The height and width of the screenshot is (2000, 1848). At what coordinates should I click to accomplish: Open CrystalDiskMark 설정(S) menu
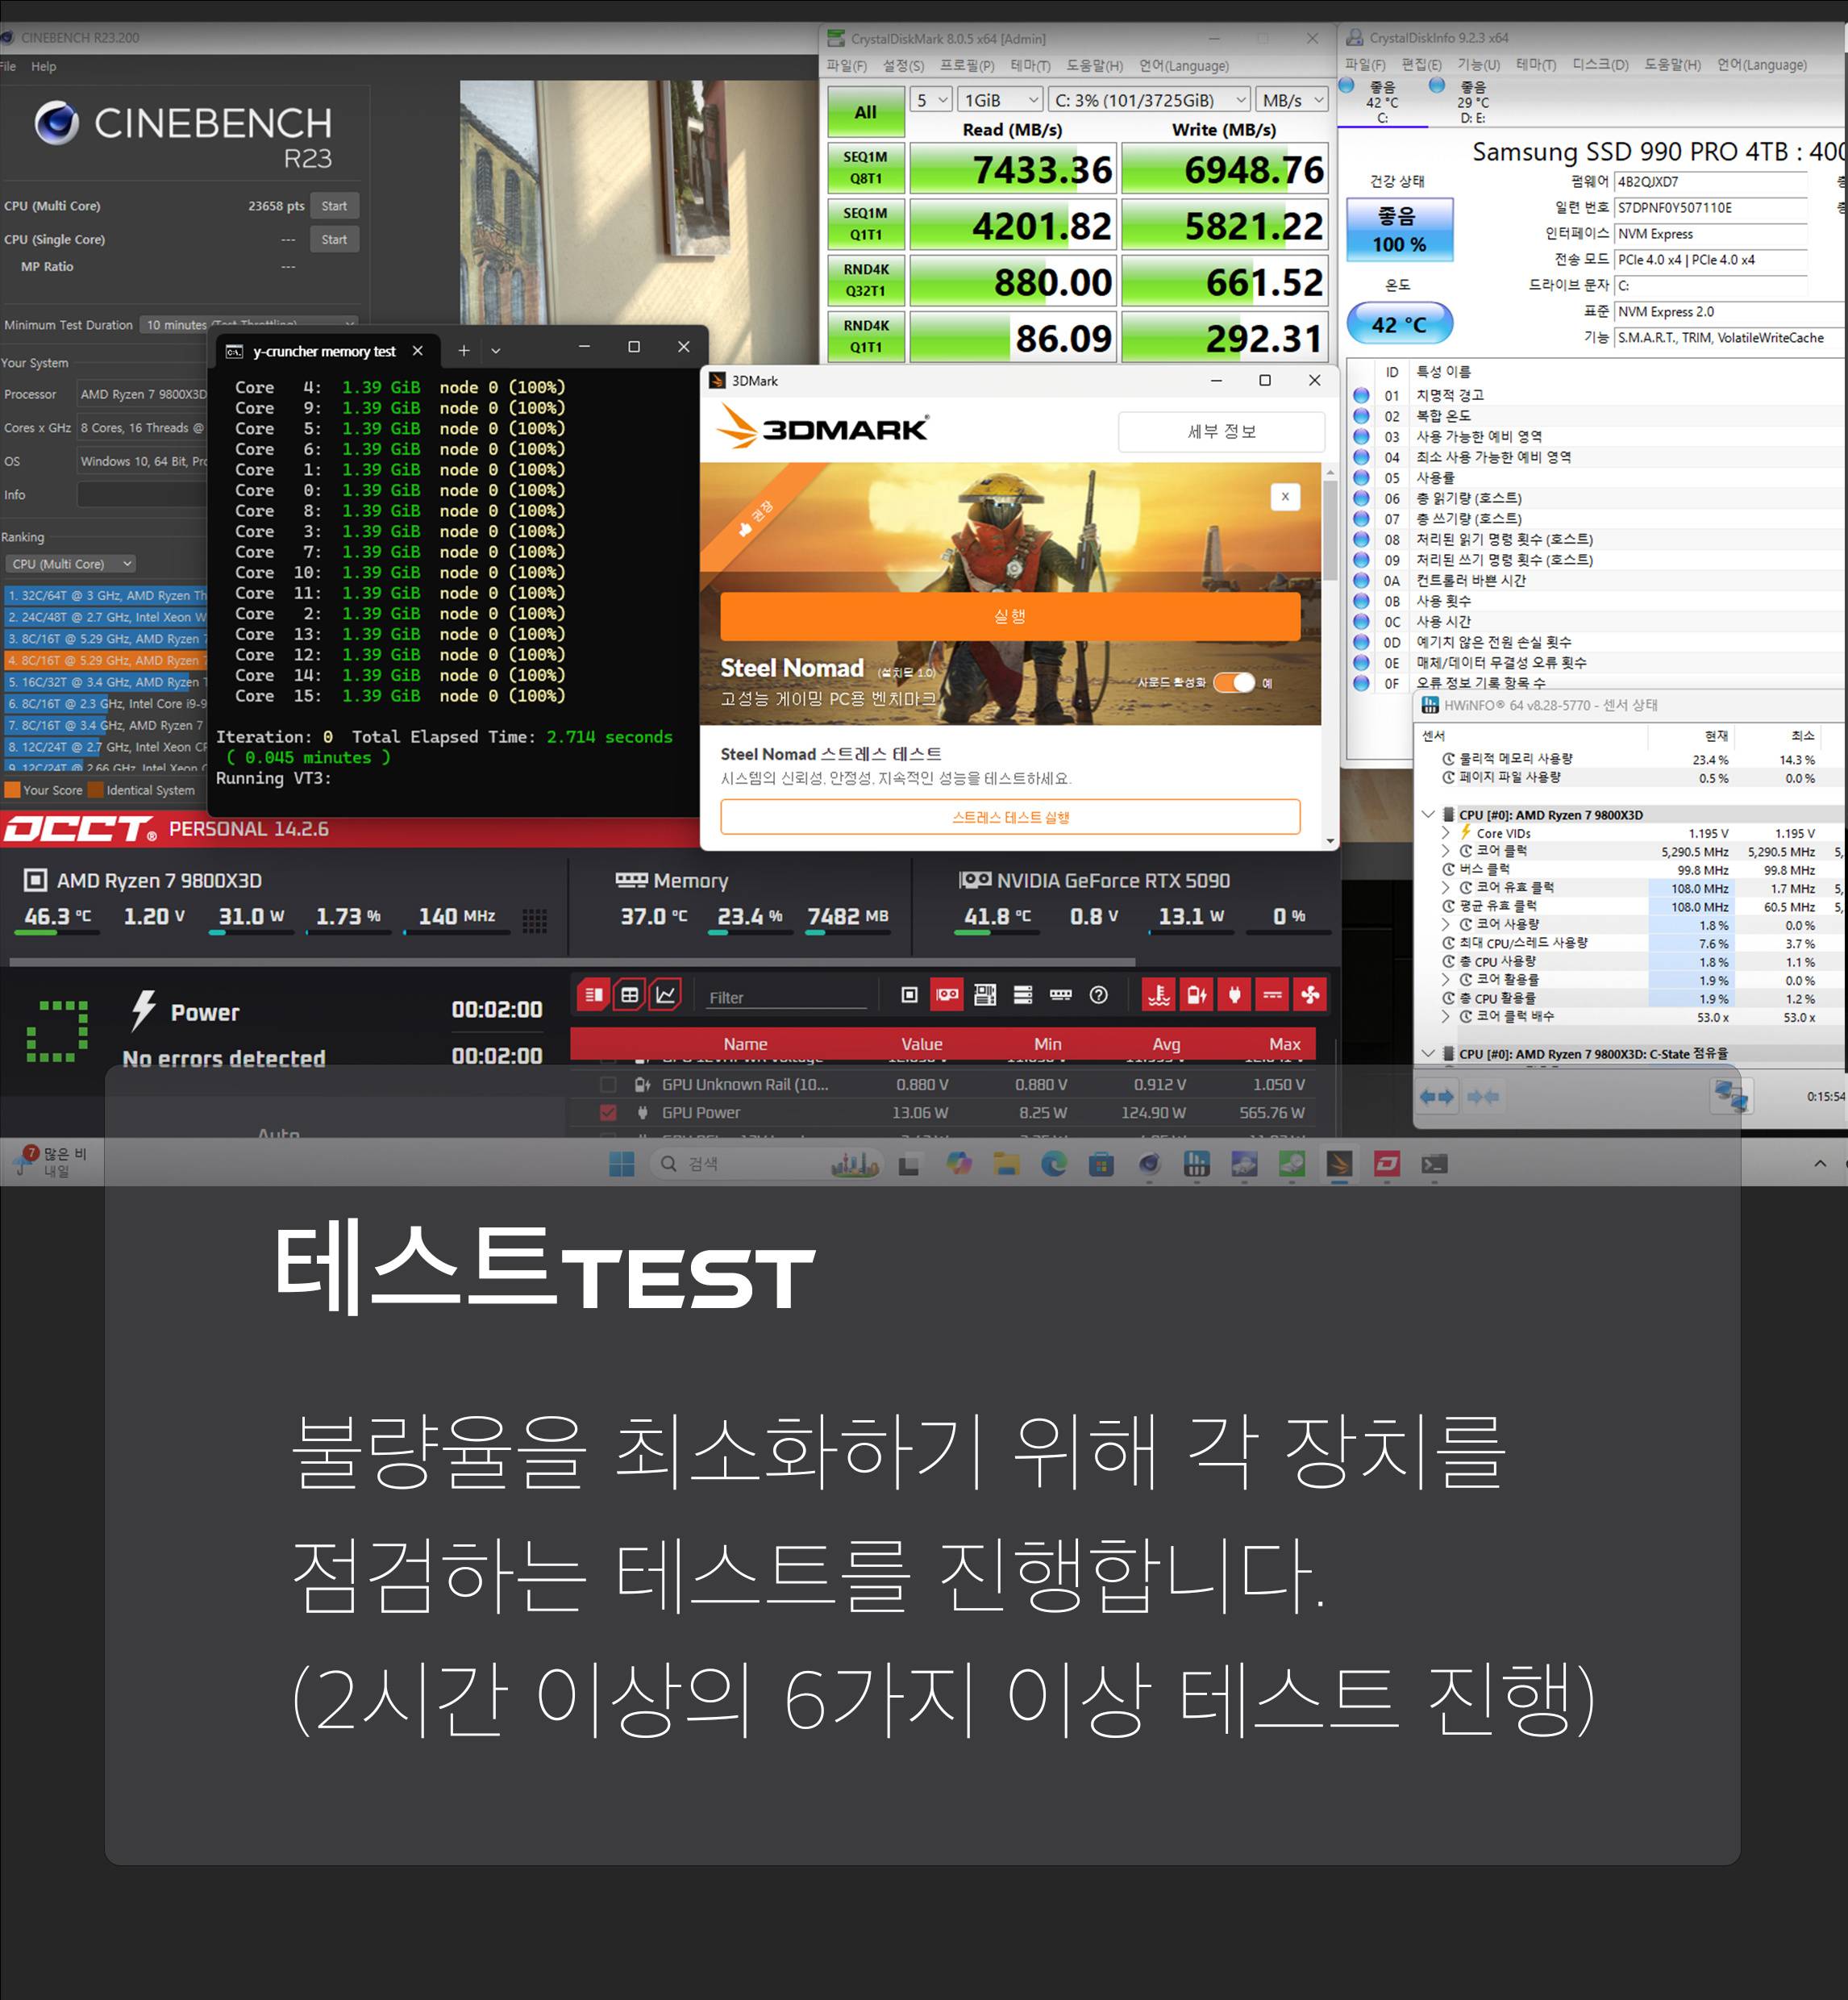coord(903,66)
